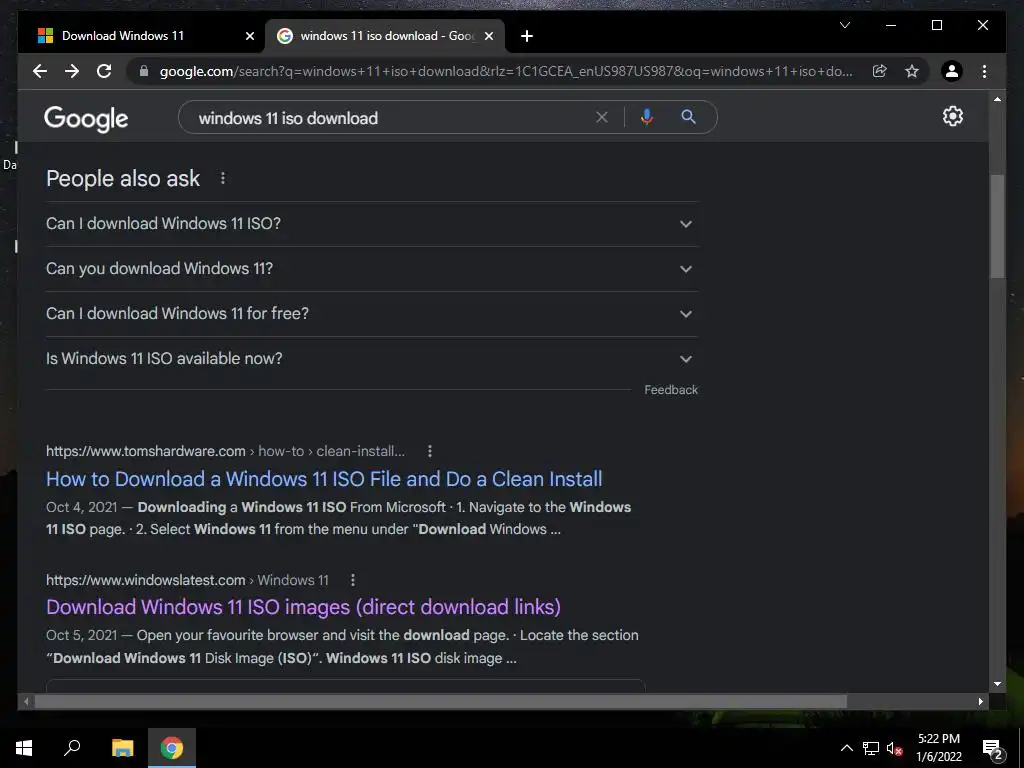This screenshot has width=1024, height=768.
Task: Click the windowslatest.com URL breadcrumb
Action: pyautogui.click(x=187, y=580)
